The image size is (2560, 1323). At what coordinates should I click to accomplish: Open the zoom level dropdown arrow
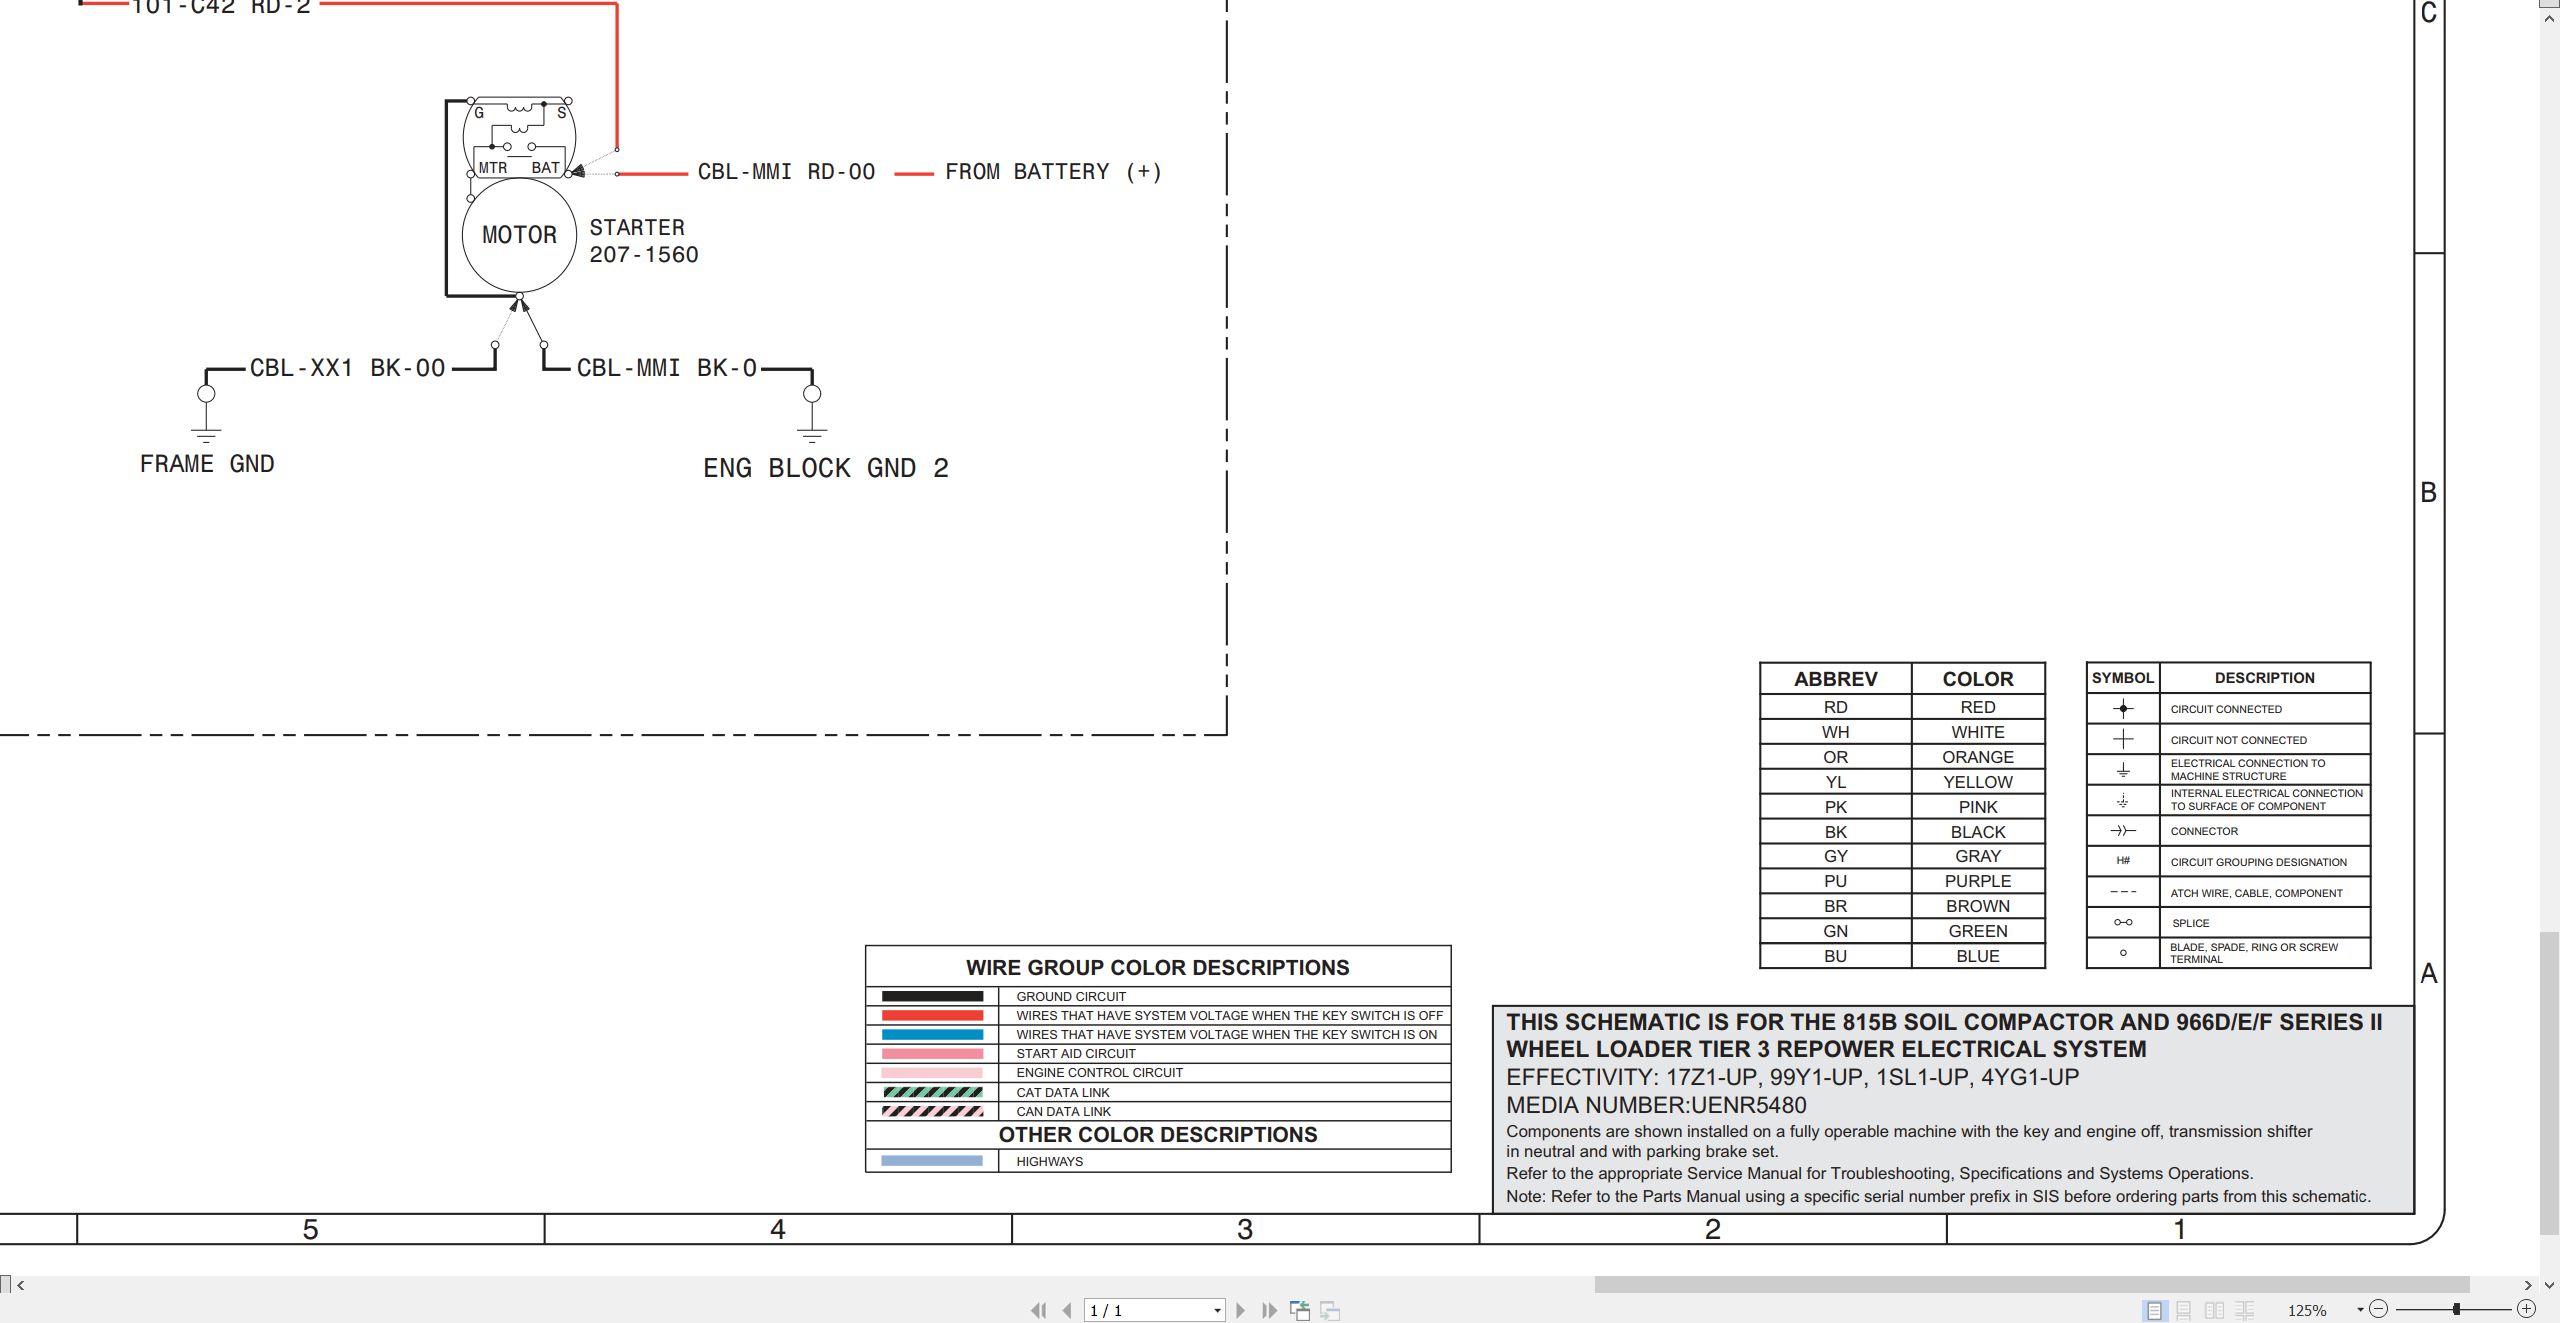2360,1310
